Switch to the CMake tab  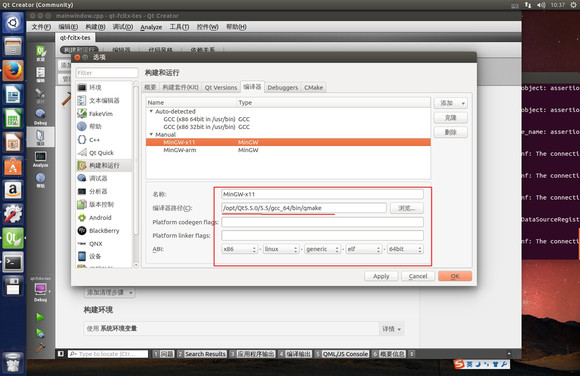coord(314,87)
